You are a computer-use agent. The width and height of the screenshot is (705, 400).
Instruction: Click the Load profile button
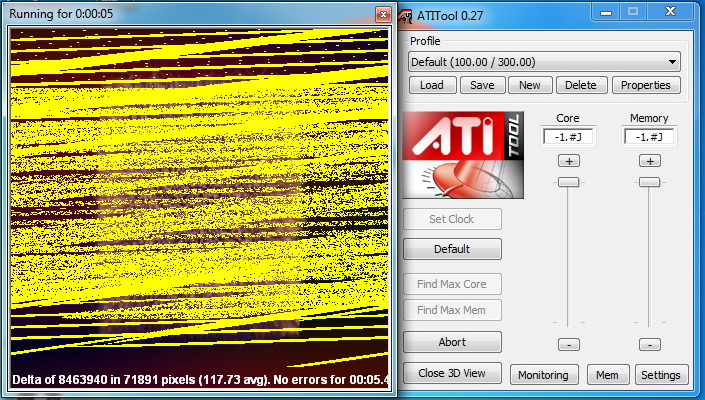click(432, 85)
